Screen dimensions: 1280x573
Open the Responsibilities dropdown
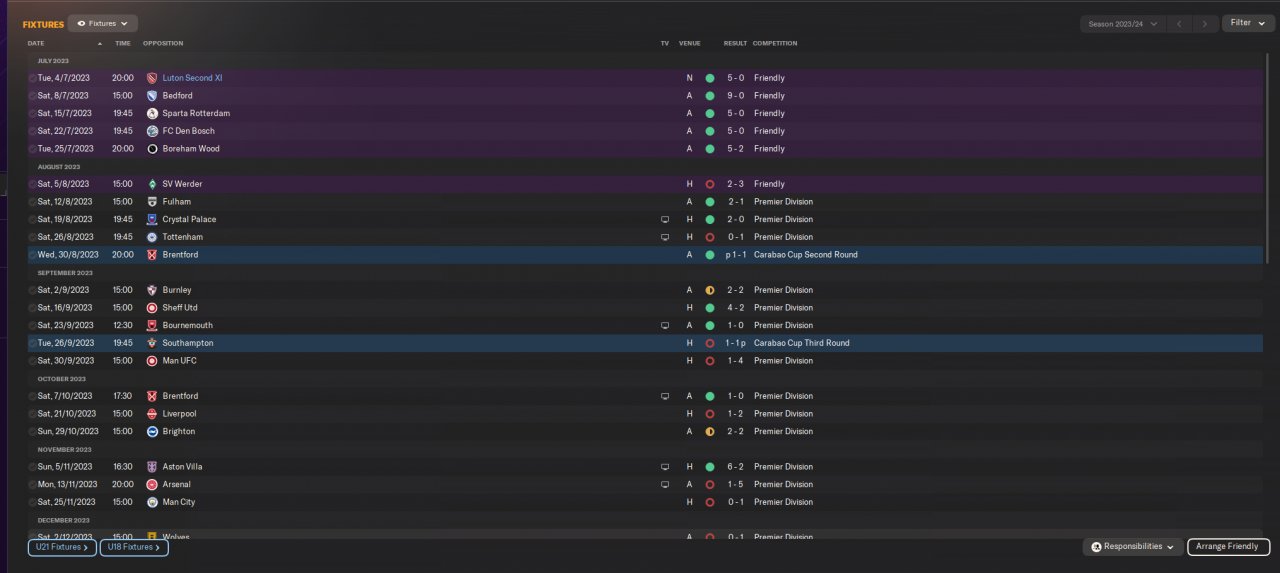(1132, 547)
